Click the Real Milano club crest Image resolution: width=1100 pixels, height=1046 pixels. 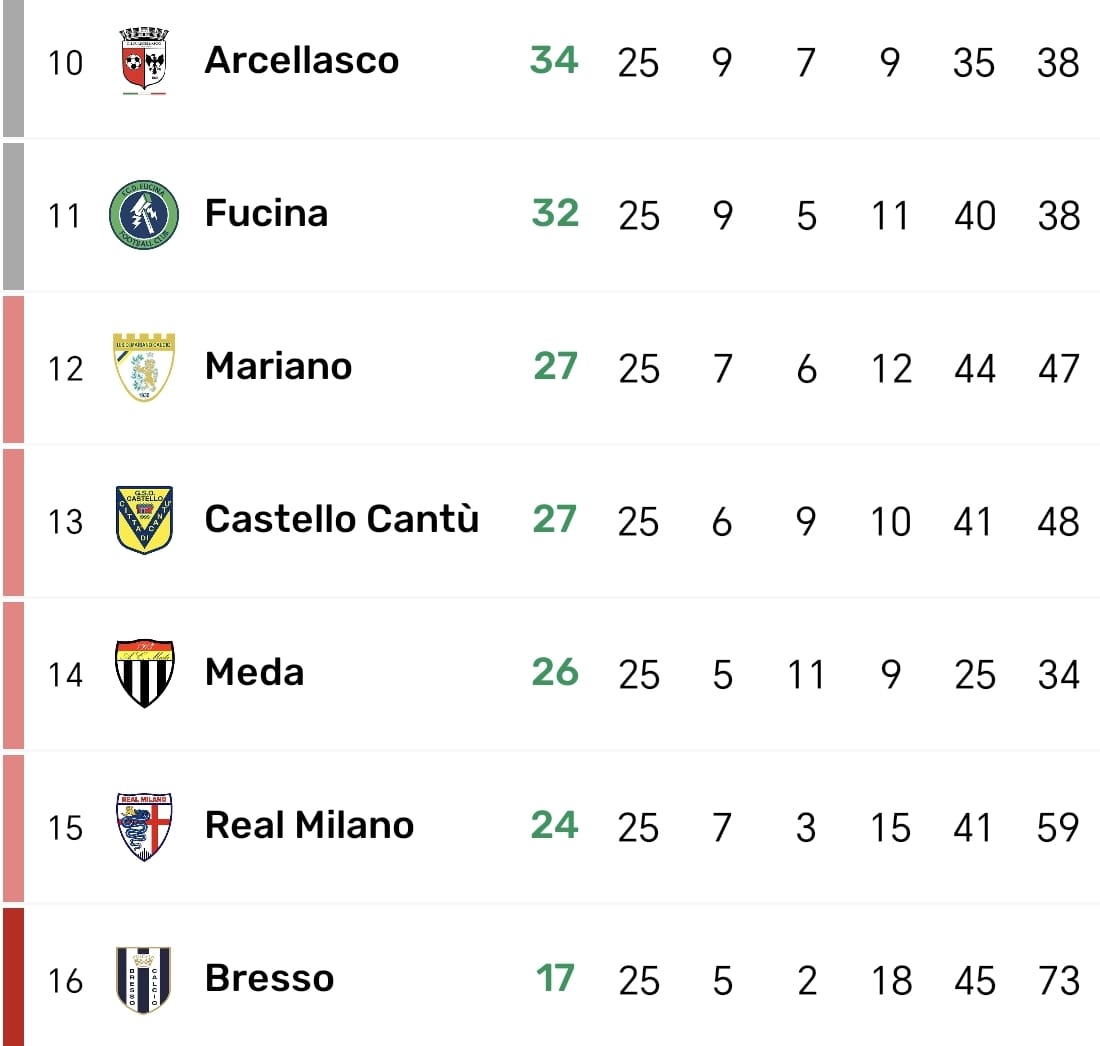click(144, 826)
